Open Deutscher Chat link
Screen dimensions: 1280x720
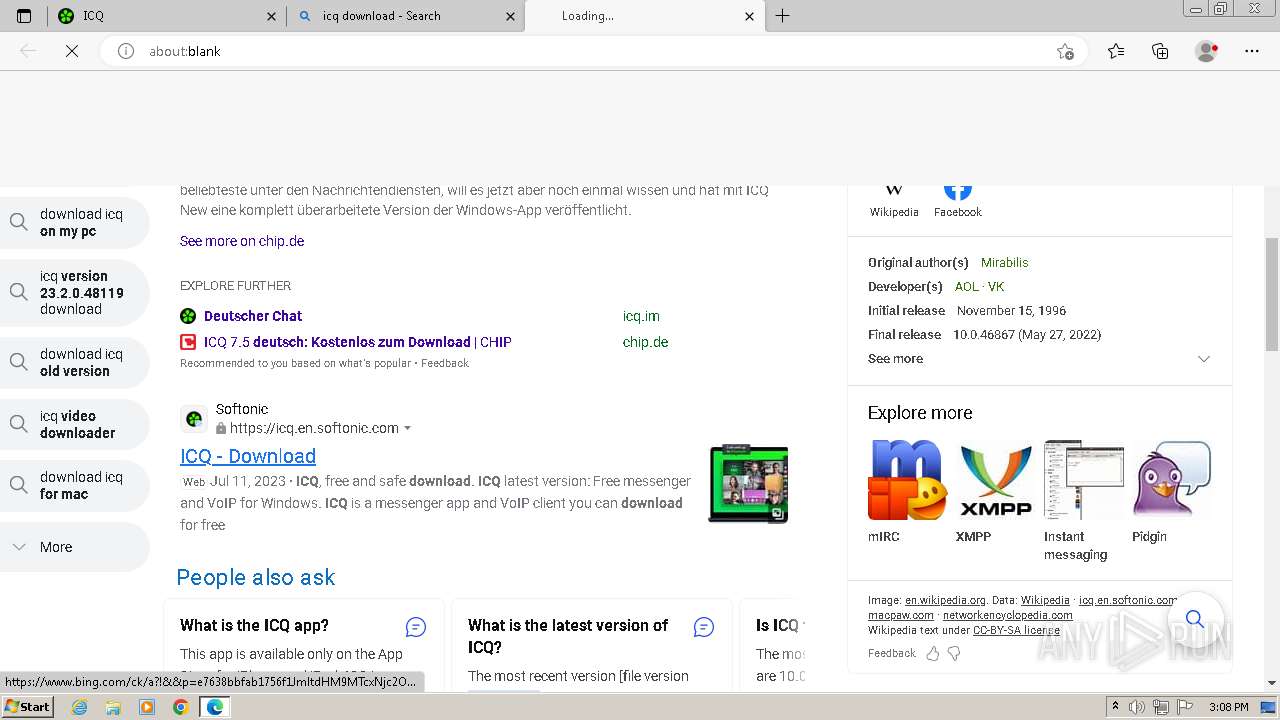(x=253, y=316)
